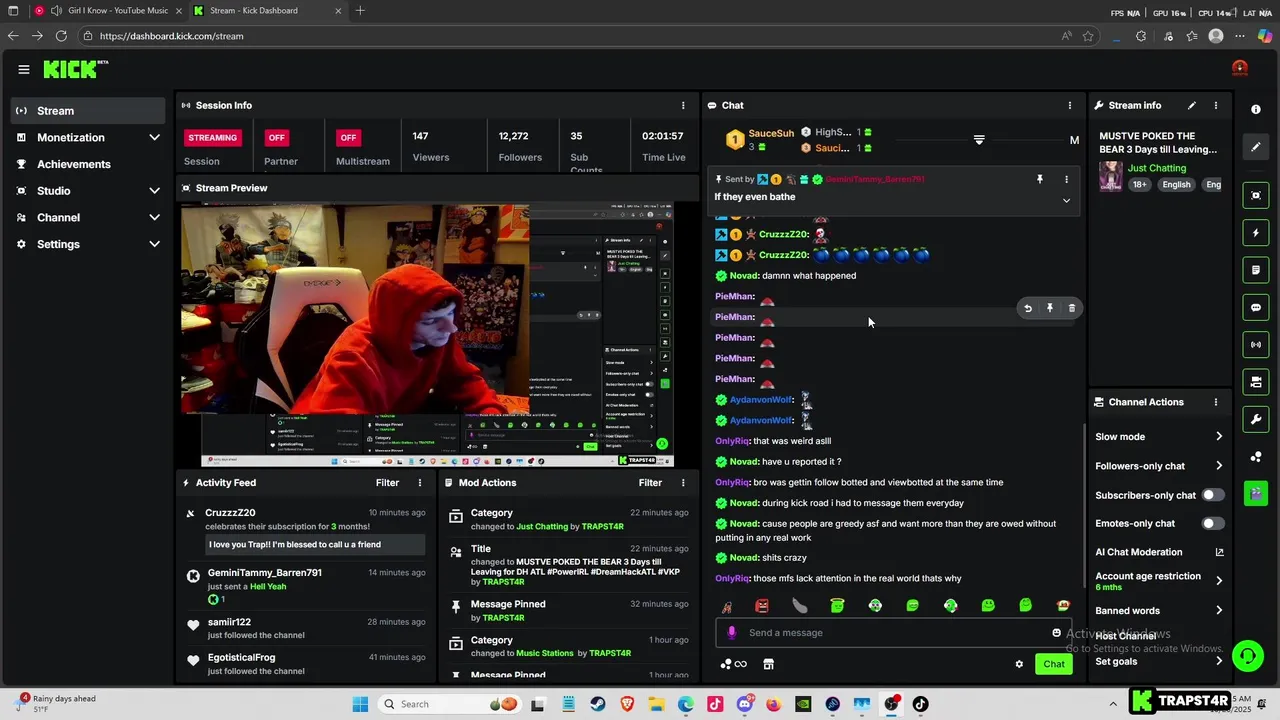Click the profile avatar at top right
The height and width of the screenshot is (720, 1280).
point(1240,68)
